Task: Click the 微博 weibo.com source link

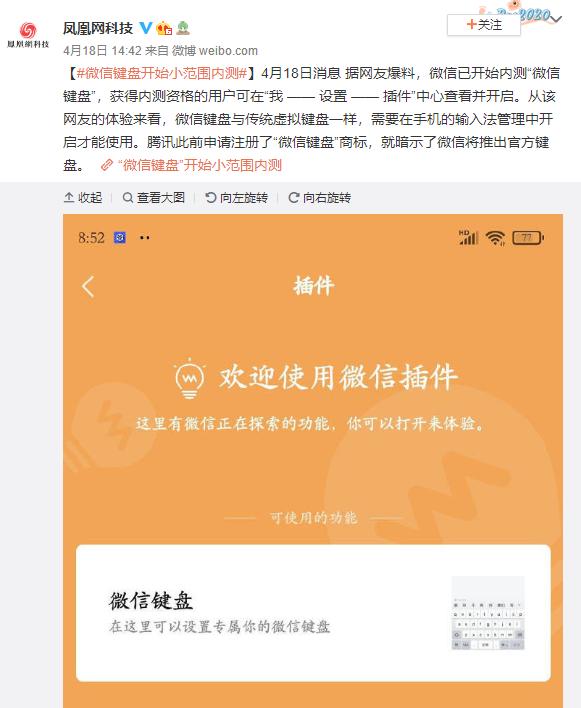Action: tap(214, 51)
